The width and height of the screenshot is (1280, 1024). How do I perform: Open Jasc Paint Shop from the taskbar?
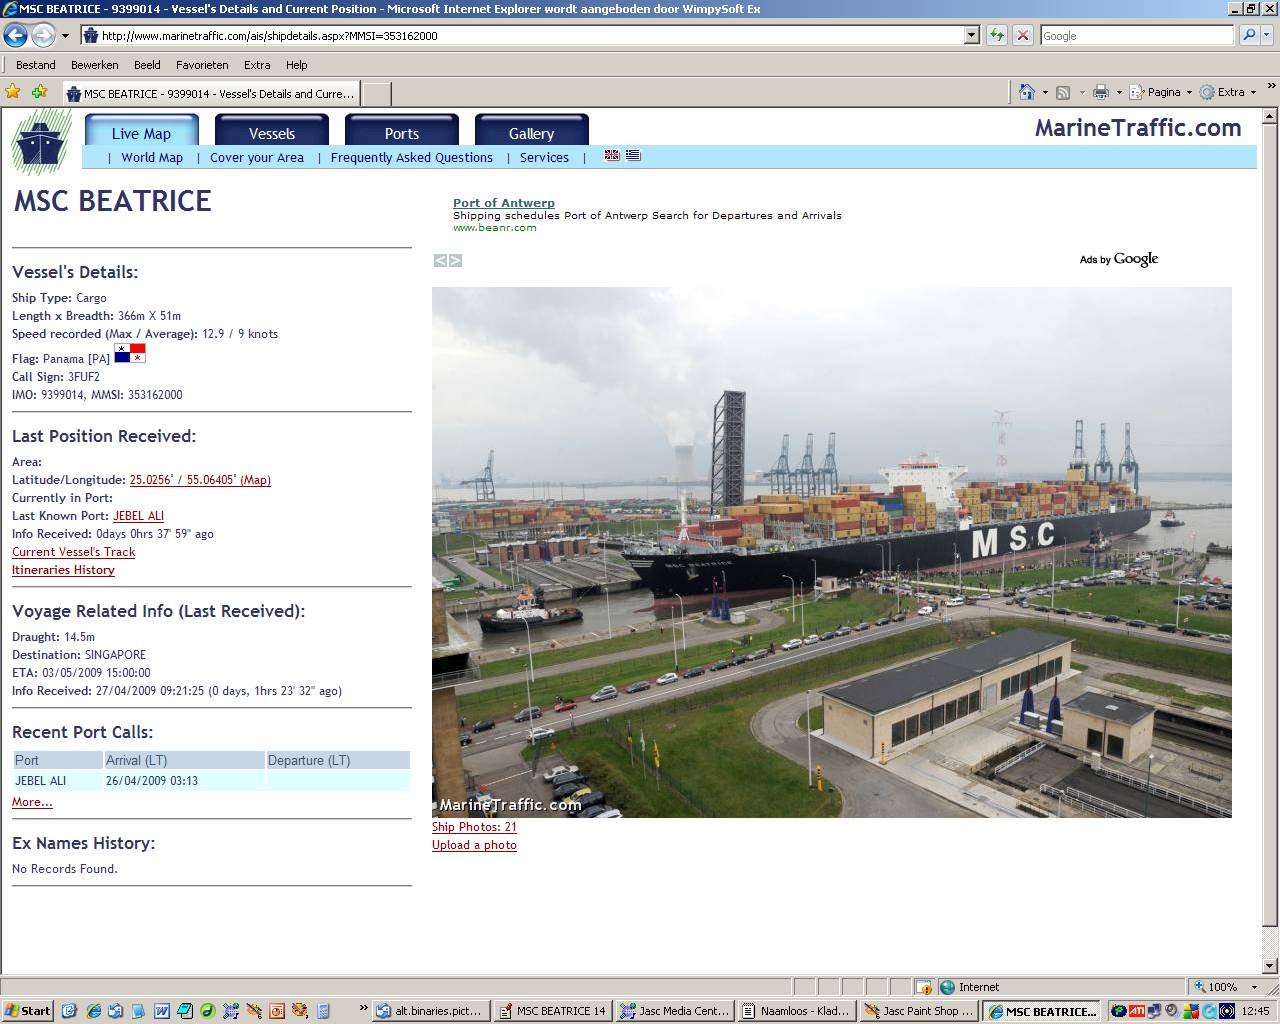pos(920,1011)
